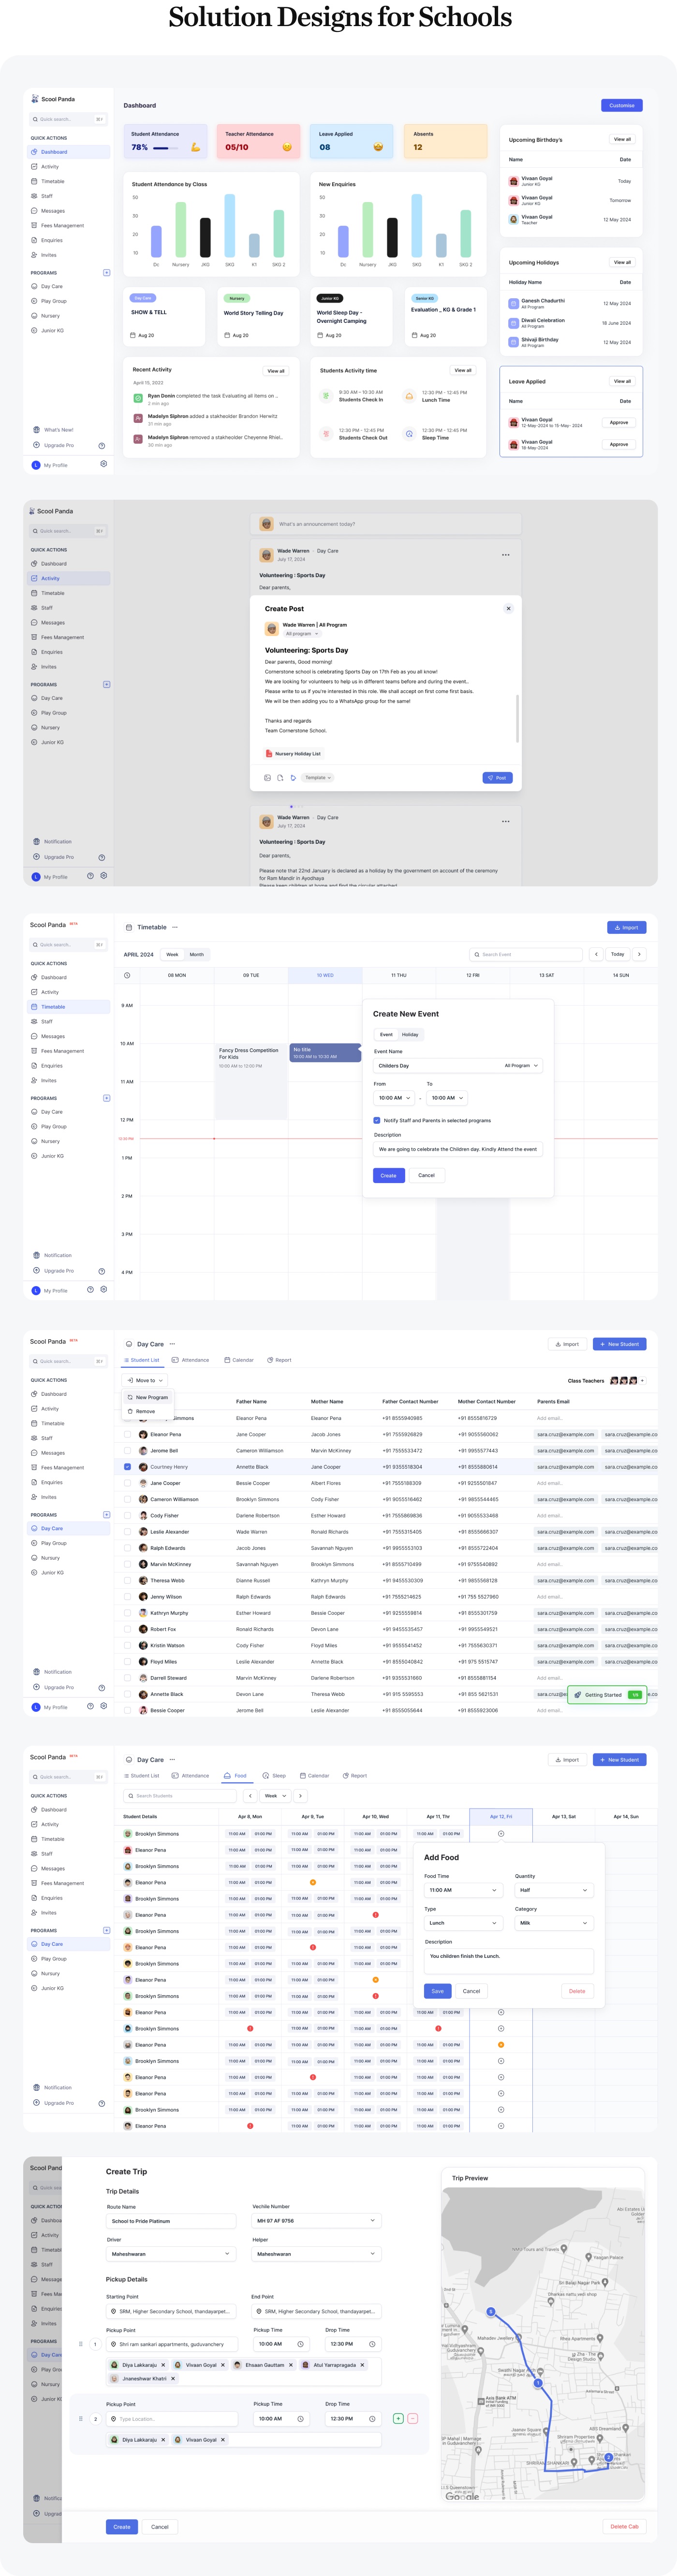This screenshot has height=2576, width=677.
Task: Check Jerome Bell row checkbox
Action: pyautogui.click(x=127, y=1450)
